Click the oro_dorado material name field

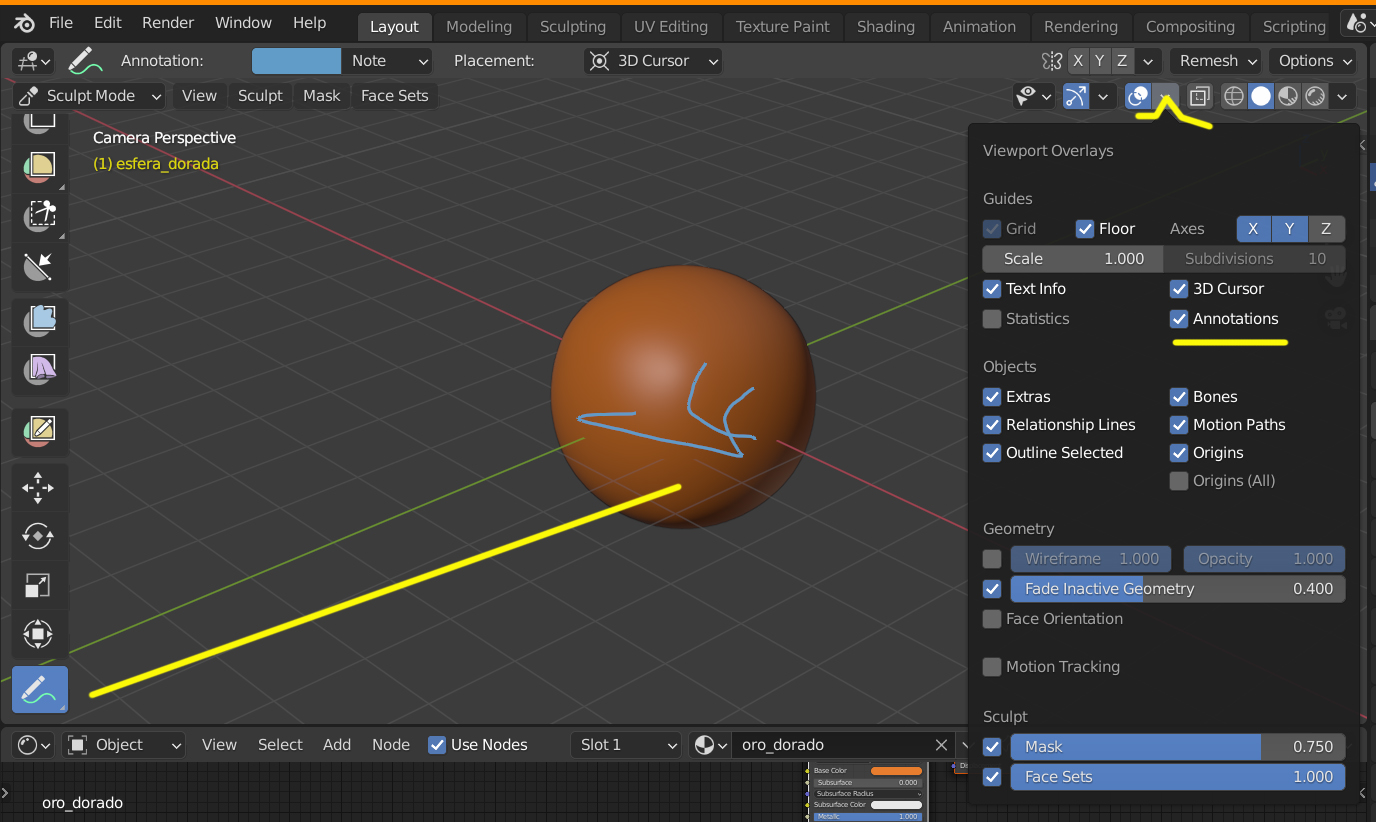[x=832, y=745]
